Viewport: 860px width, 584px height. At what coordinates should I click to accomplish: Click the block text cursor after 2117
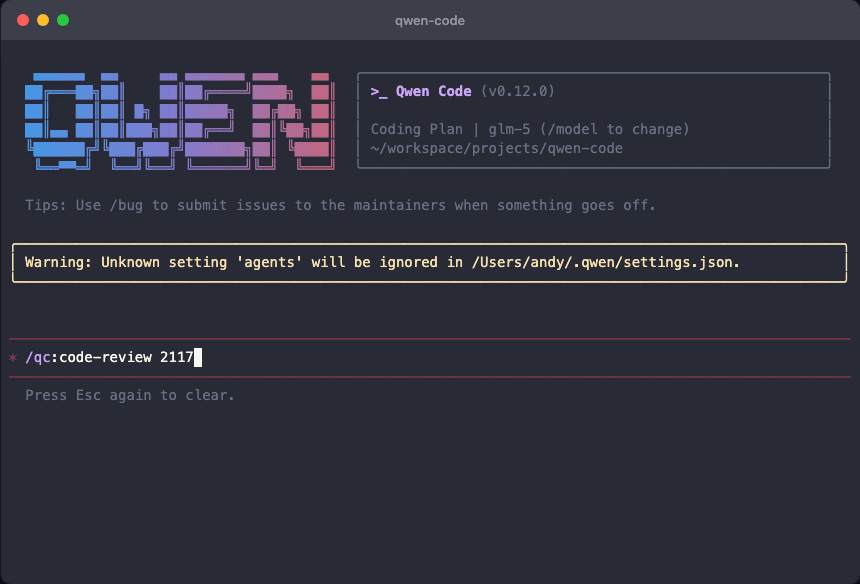(198, 357)
